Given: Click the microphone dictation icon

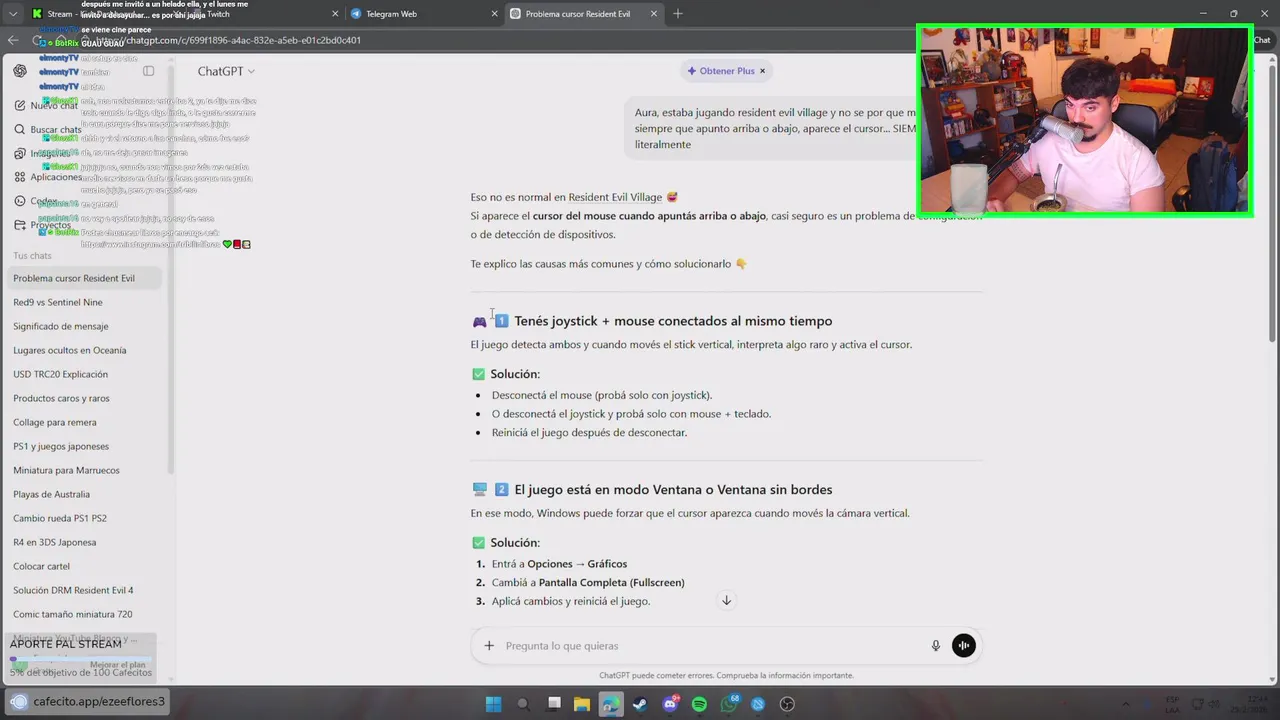Looking at the screenshot, I should click(x=936, y=646).
